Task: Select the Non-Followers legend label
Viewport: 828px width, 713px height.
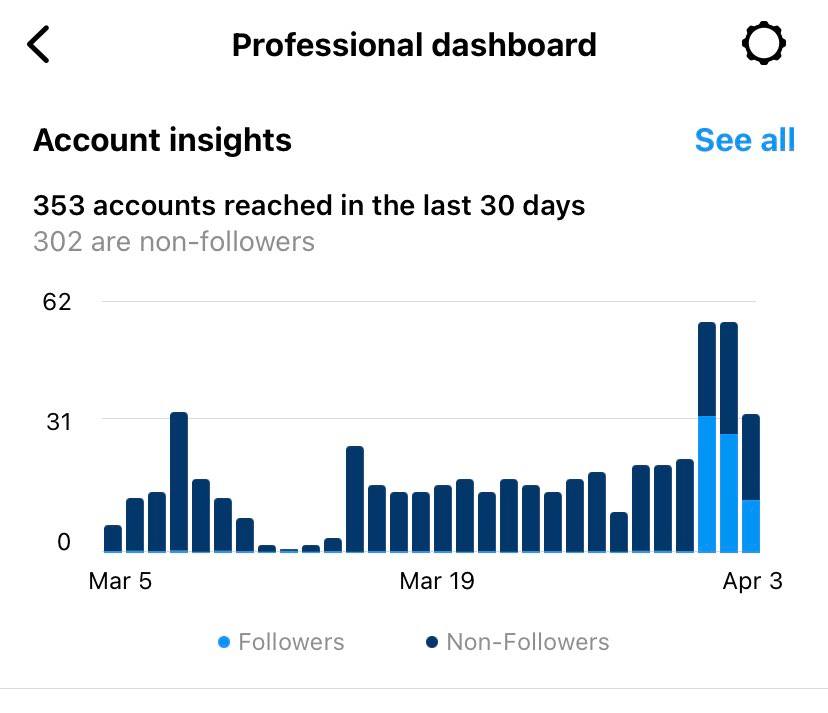Action: (527, 642)
